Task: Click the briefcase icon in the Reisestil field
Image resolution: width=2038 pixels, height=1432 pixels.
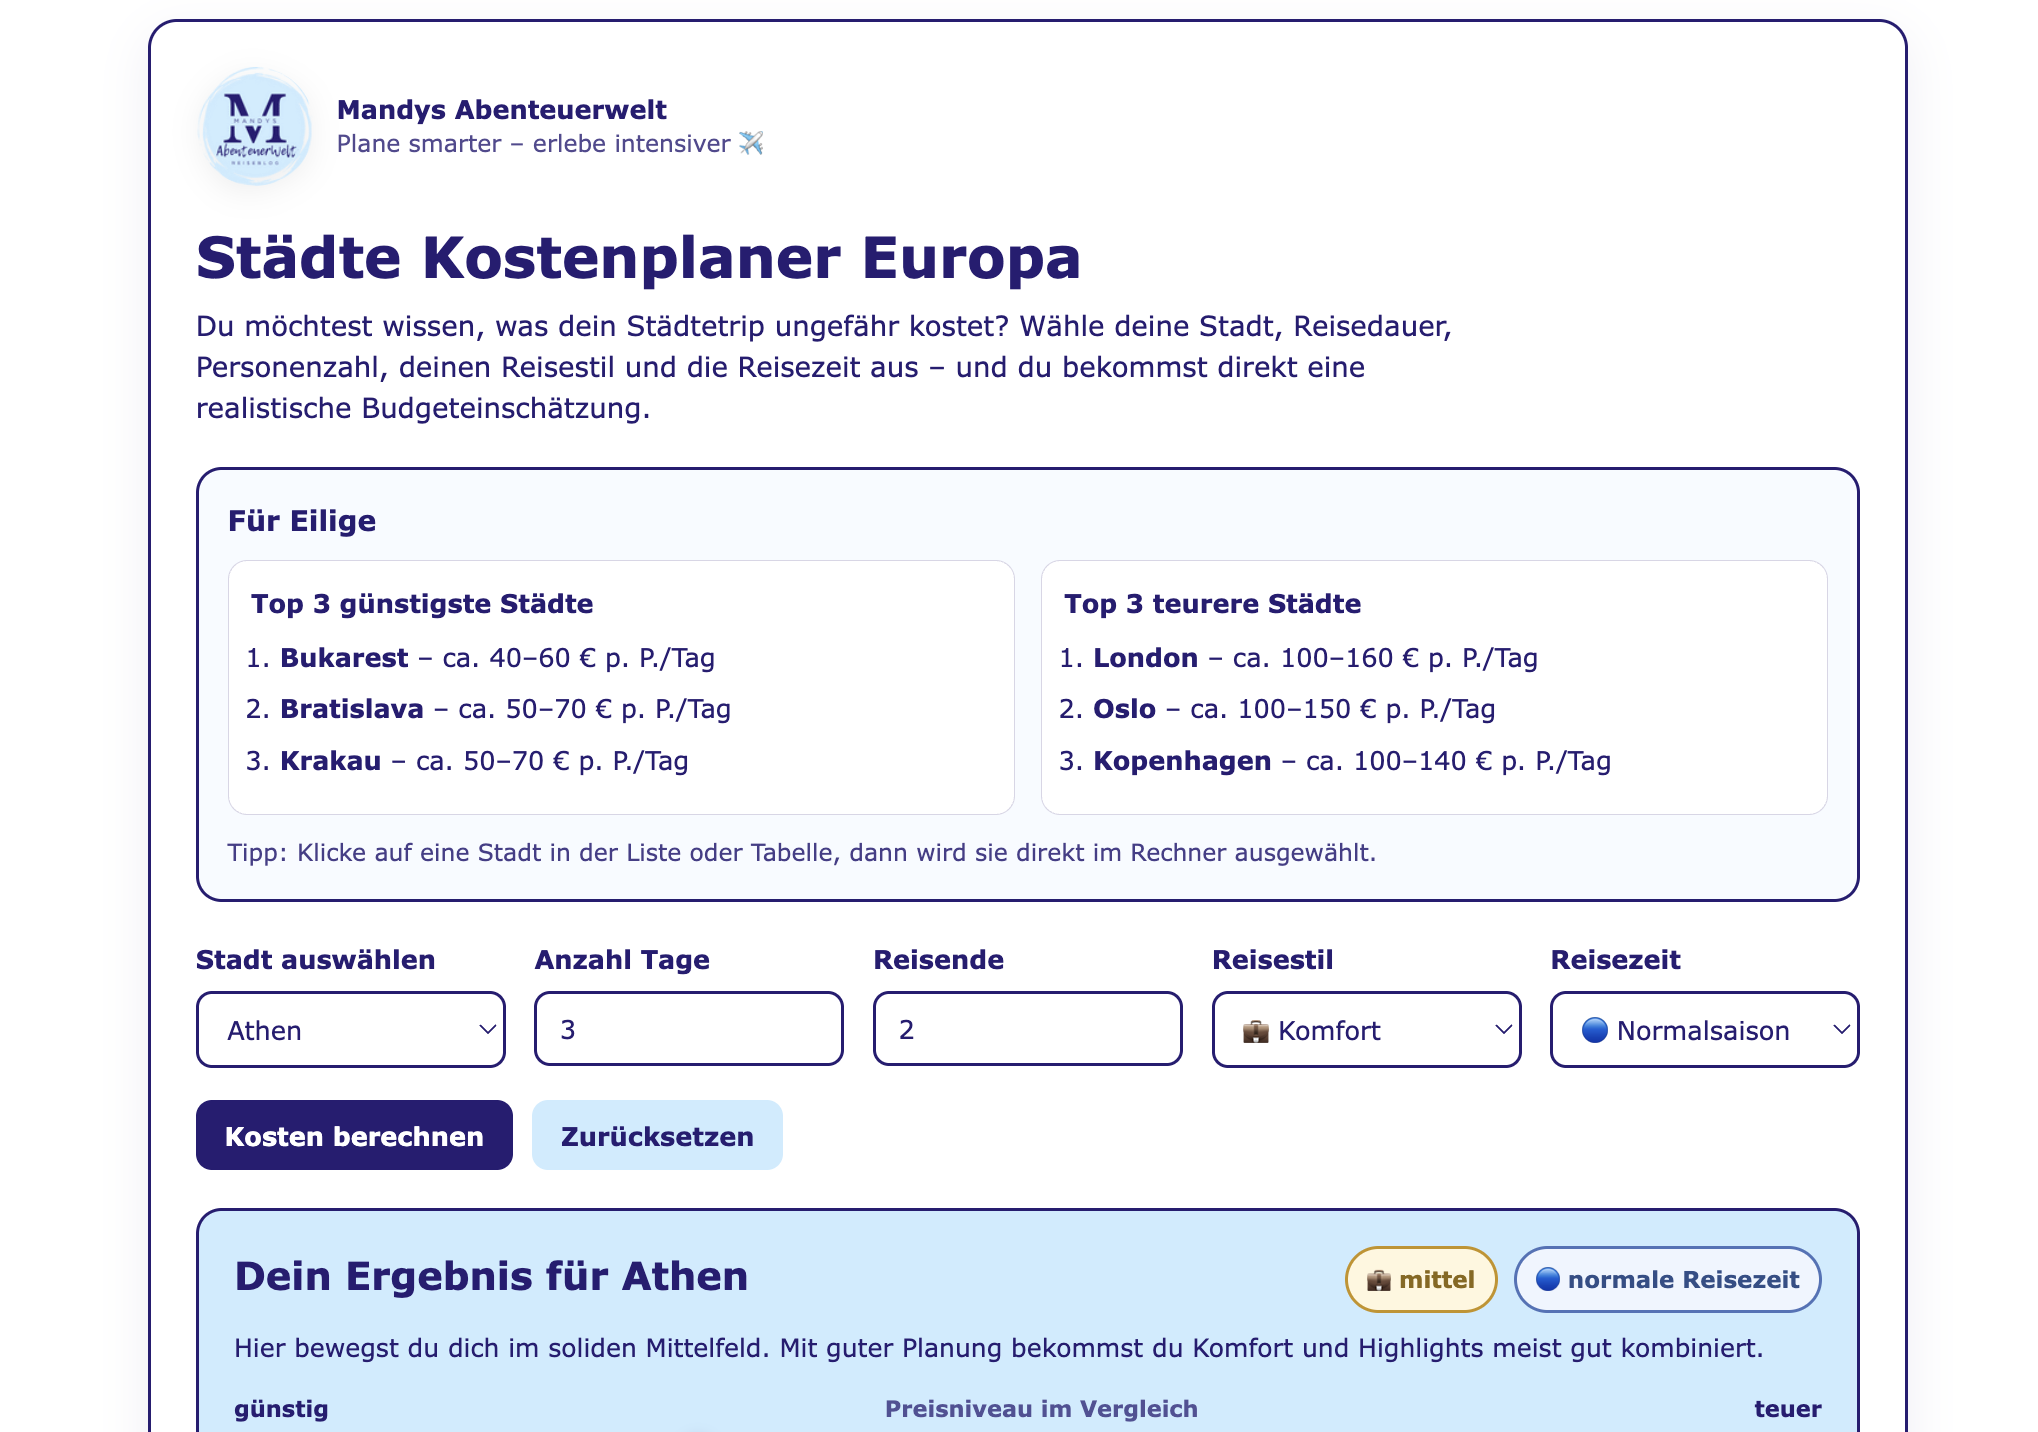Action: pyautogui.click(x=1256, y=1031)
